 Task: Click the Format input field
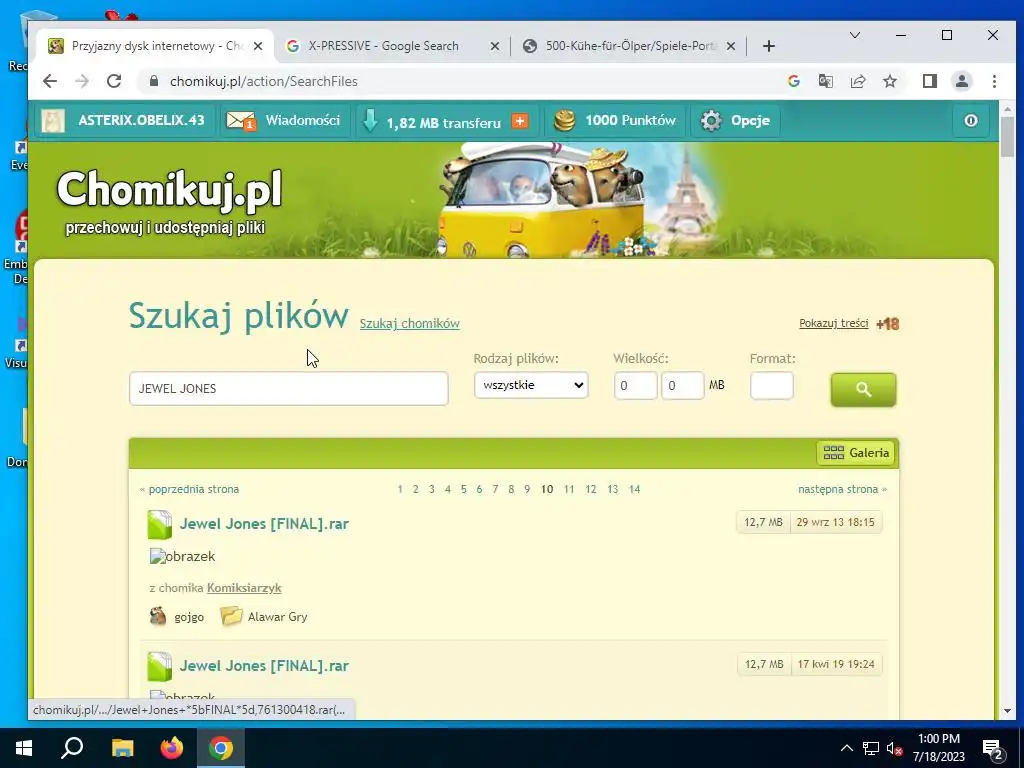tap(771, 385)
